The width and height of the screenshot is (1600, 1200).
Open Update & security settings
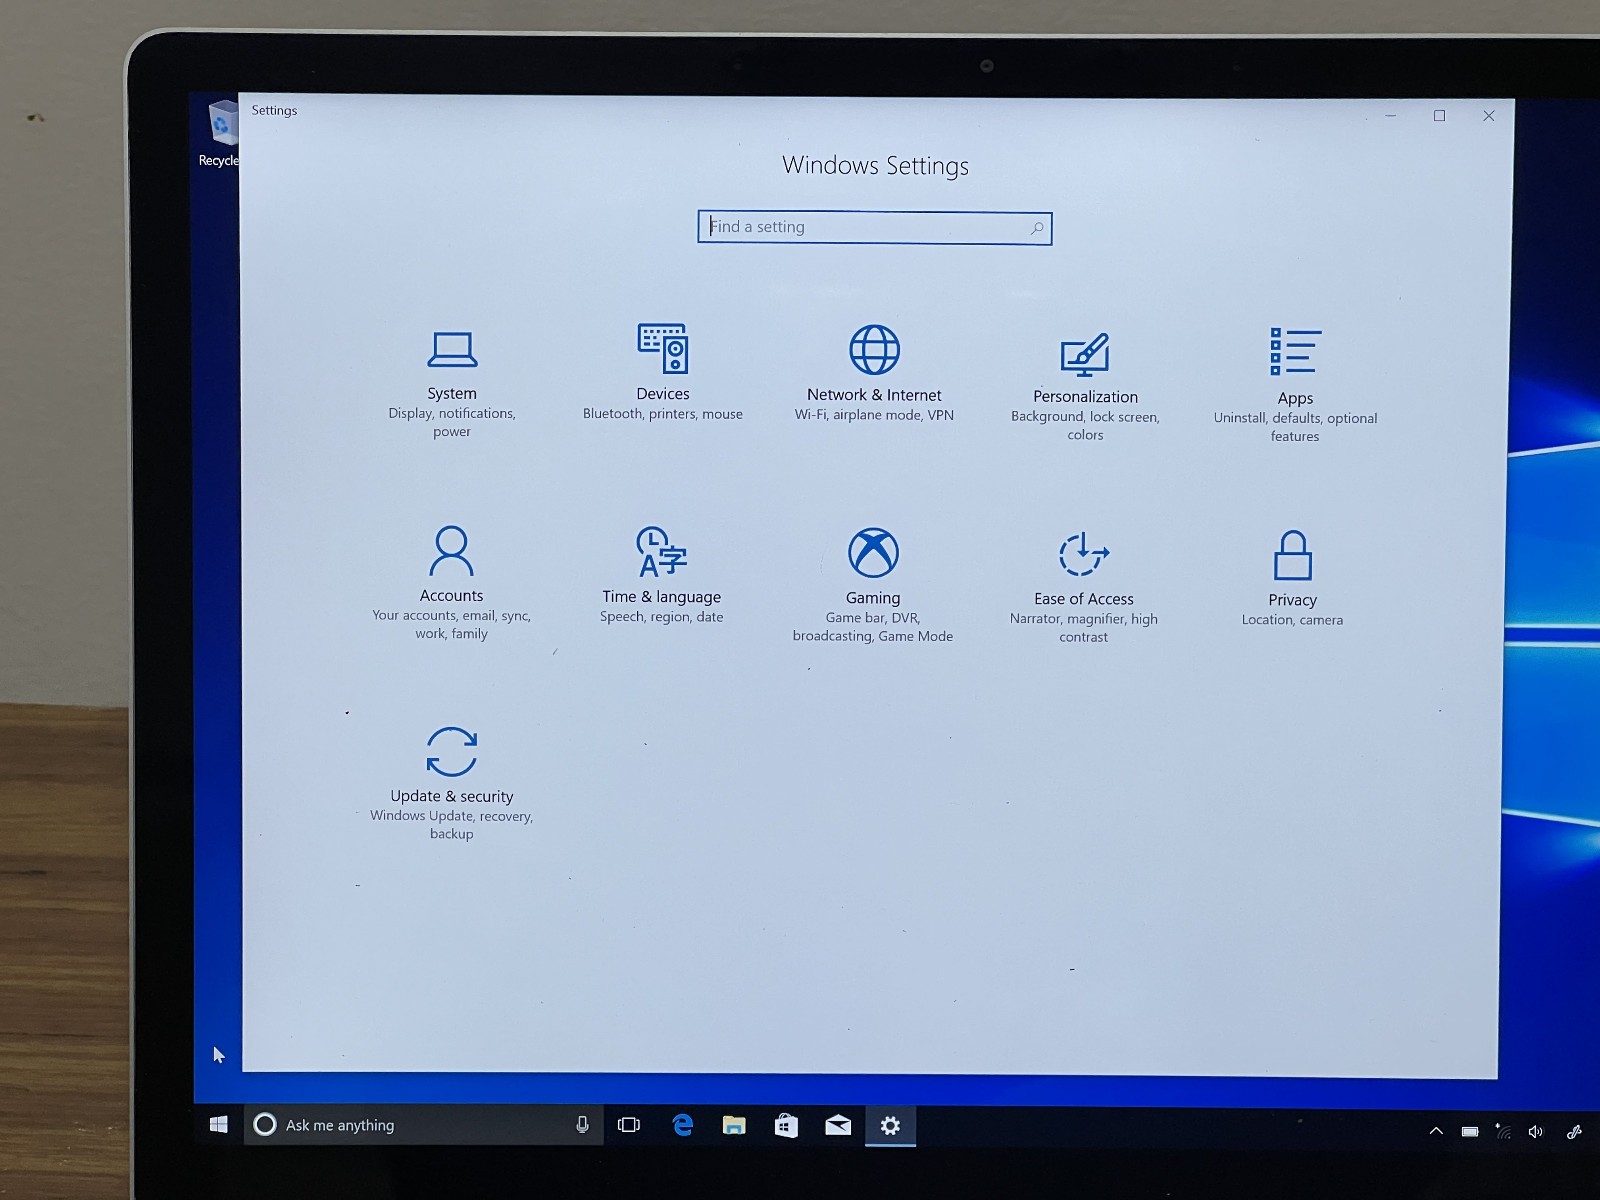point(451,783)
